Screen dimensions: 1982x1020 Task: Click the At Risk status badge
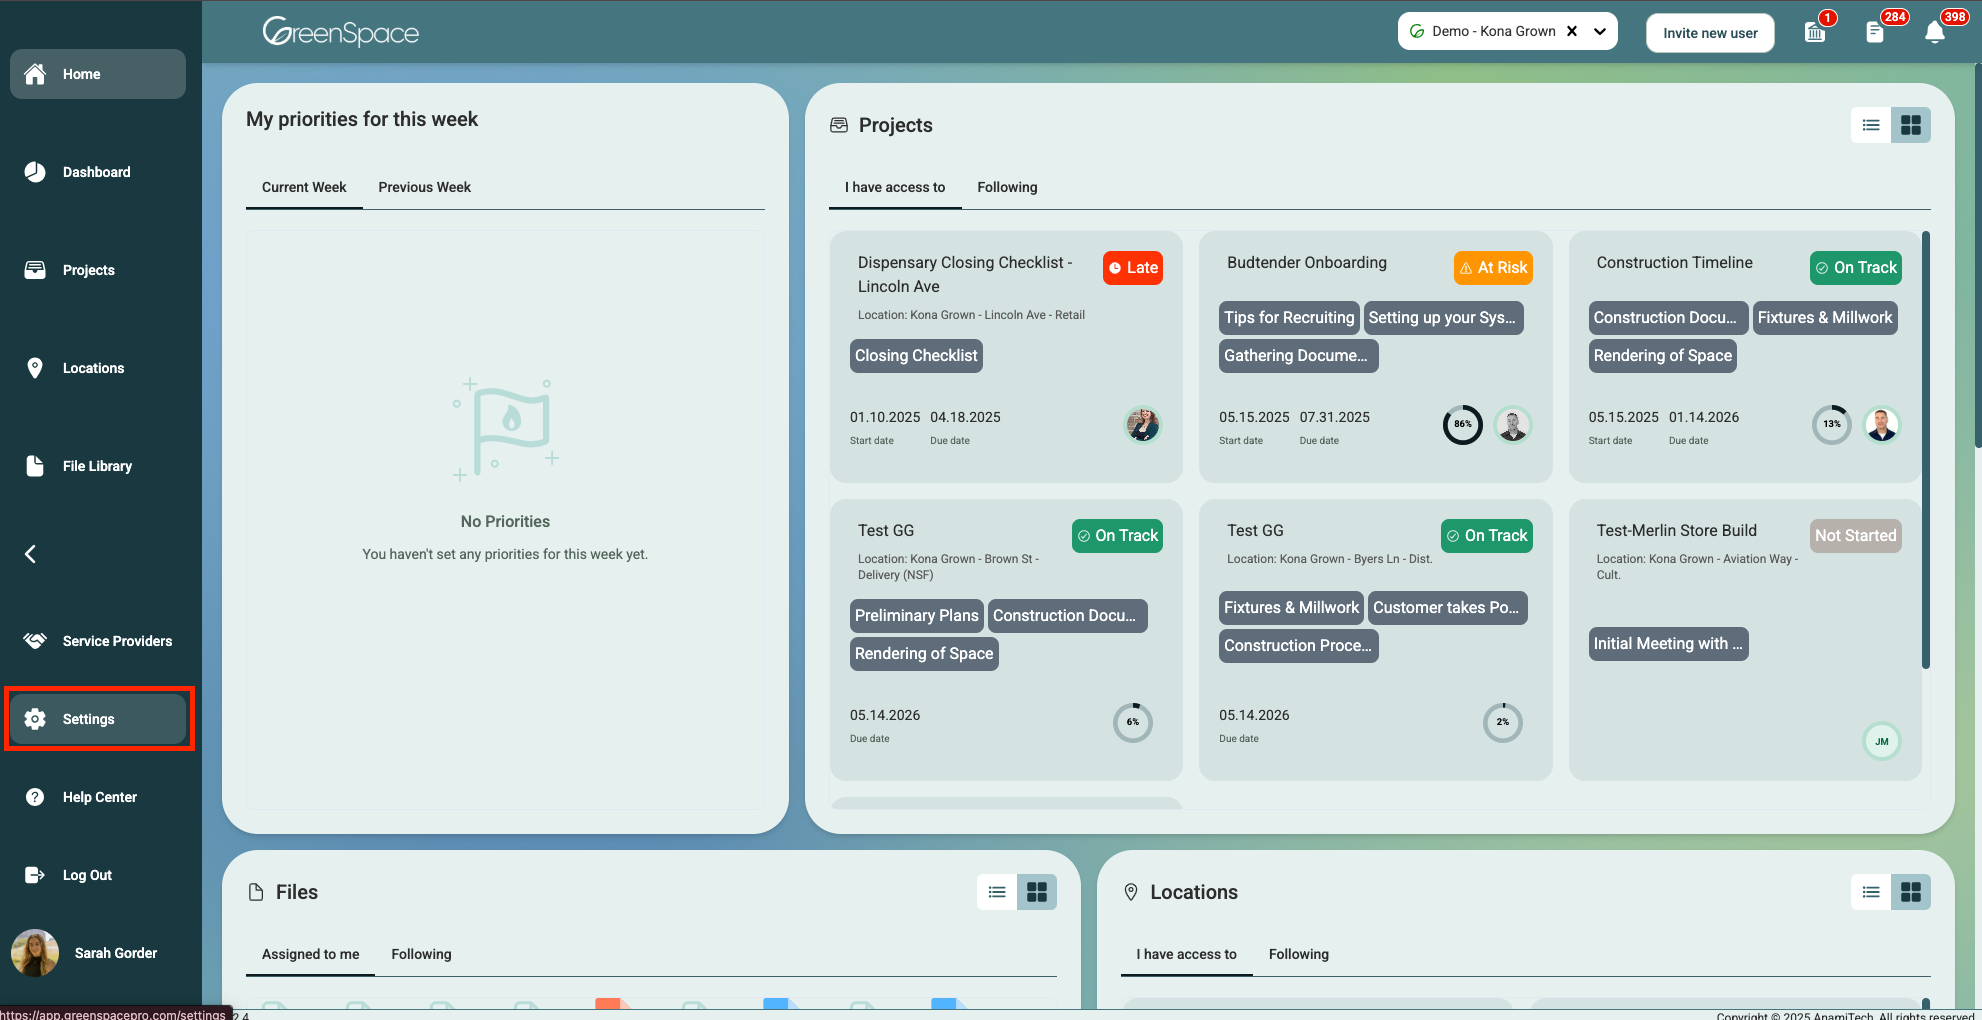pyautogui.click(x=1493, y=268)
